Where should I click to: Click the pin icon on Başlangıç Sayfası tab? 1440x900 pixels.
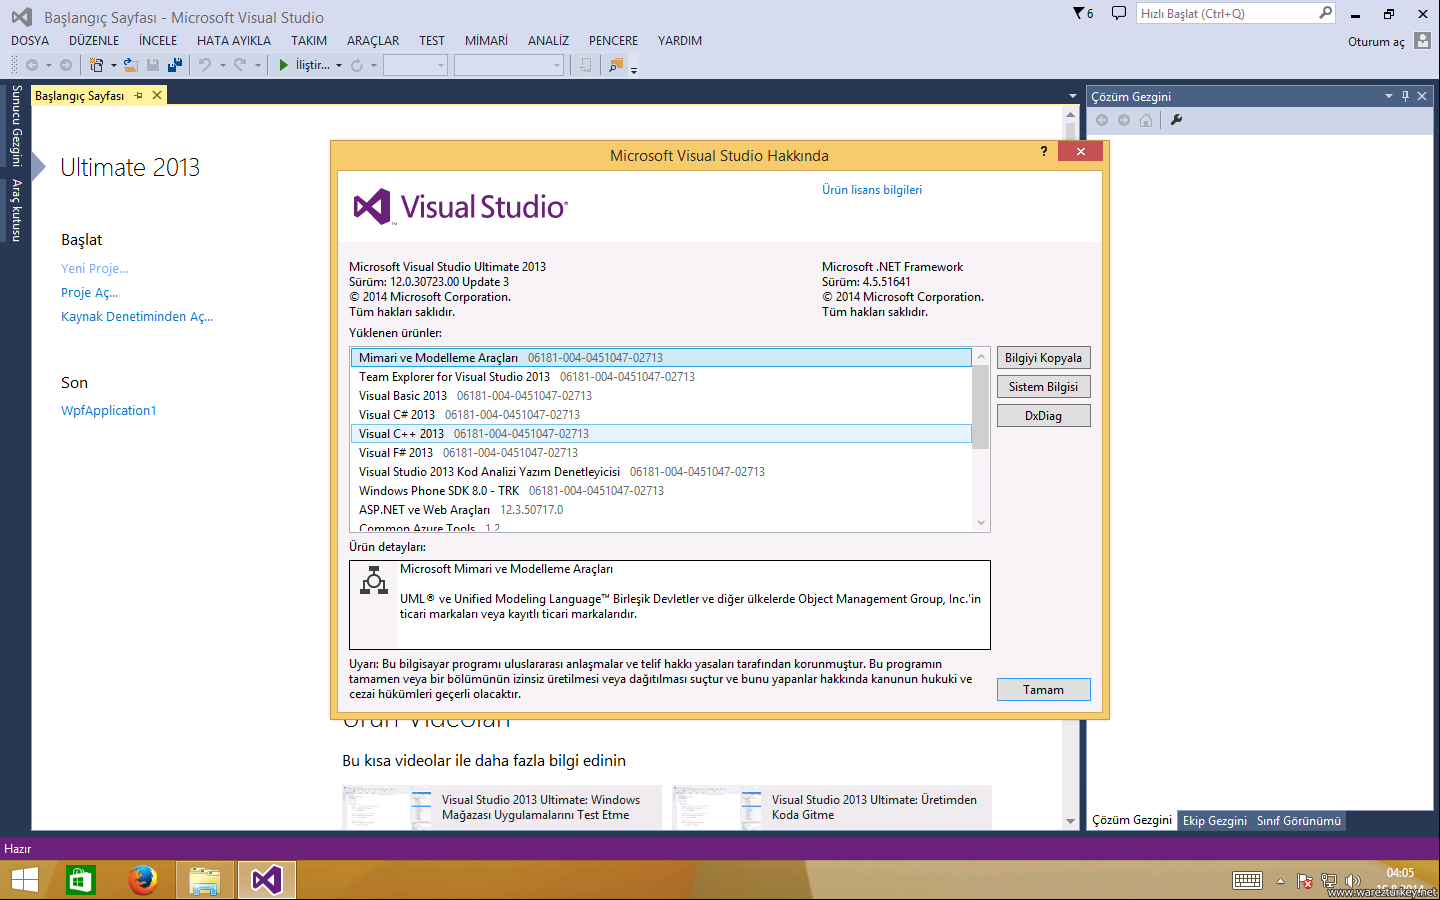[139, 96]
